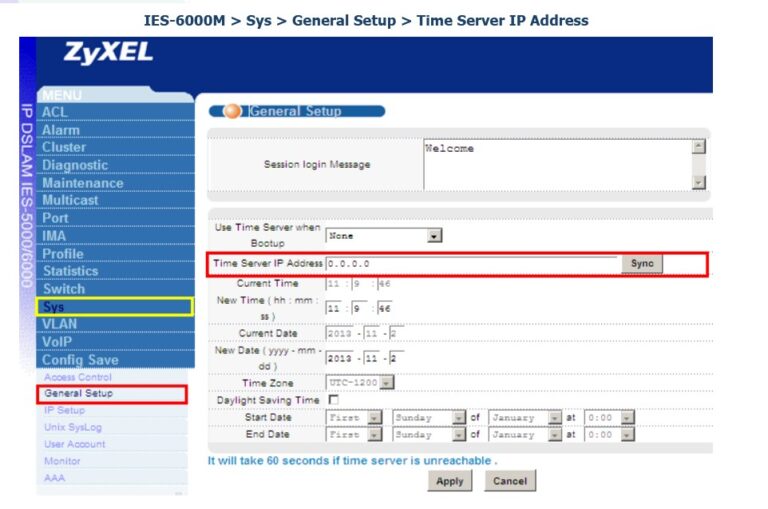The image size is (768, 509).
Task: Open the Statistics menu
Action: click(116, 271)
